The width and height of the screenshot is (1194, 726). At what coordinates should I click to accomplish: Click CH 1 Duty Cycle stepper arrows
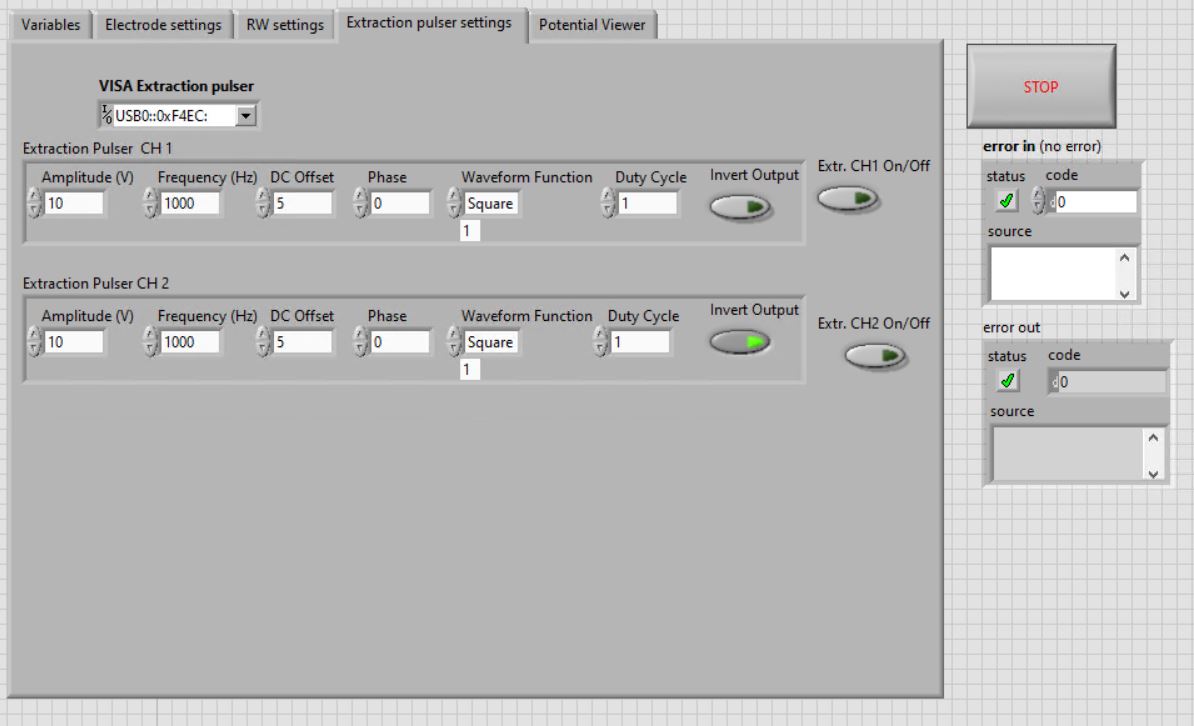pos(608,203)
